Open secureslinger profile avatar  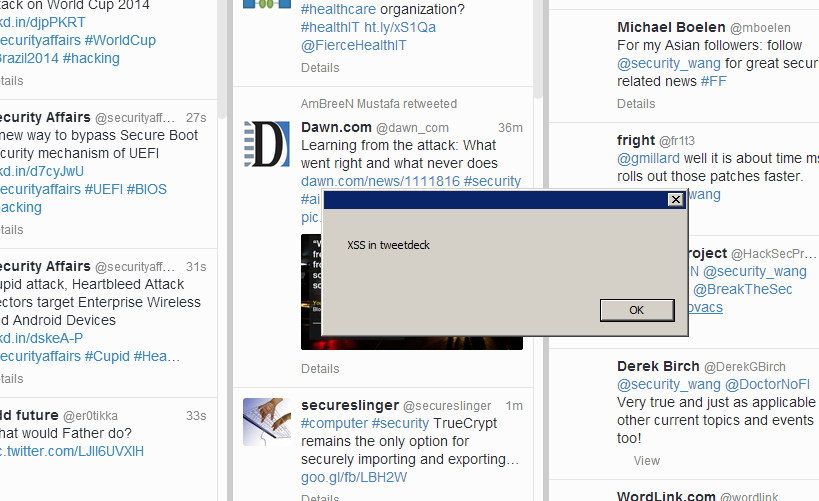[x=266, y=422]
